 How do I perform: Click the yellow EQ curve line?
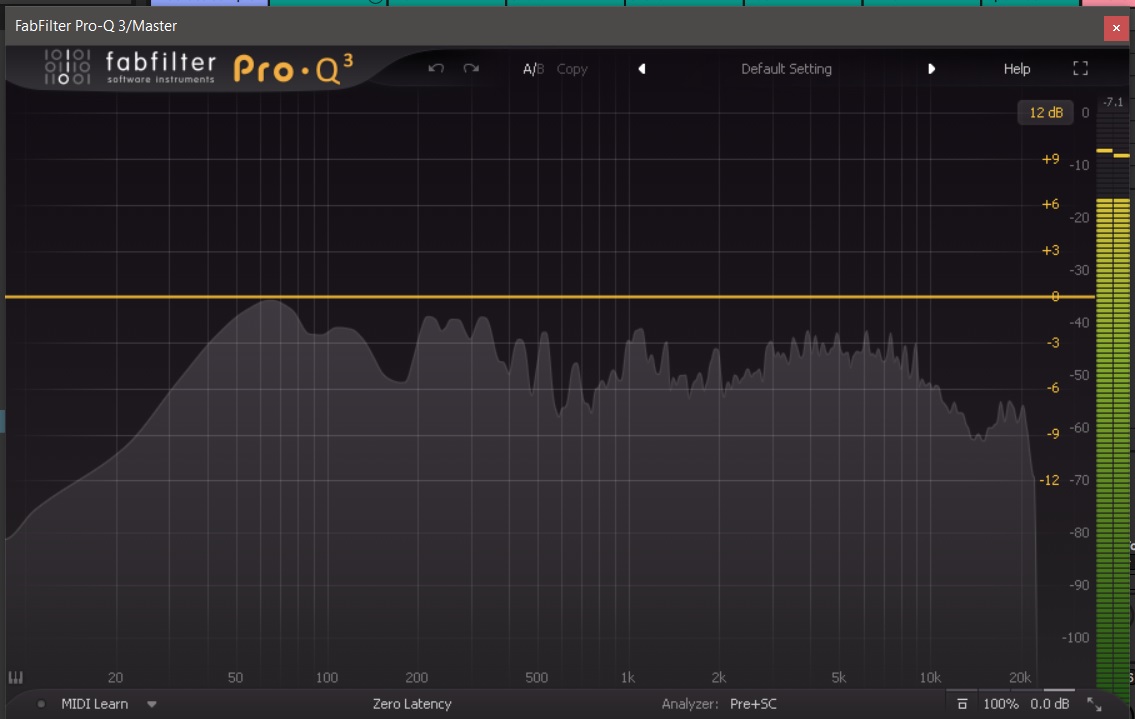[x=549, y=297]
